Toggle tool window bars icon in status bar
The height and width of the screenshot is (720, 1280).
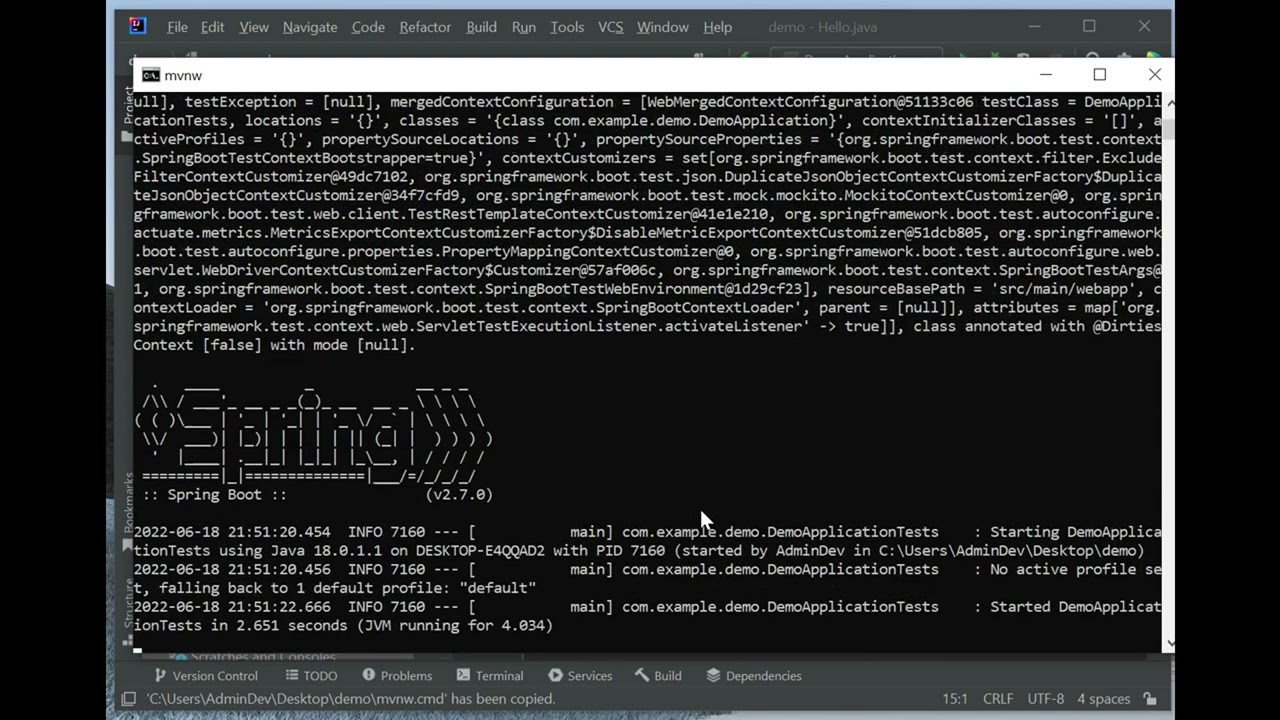128,699
